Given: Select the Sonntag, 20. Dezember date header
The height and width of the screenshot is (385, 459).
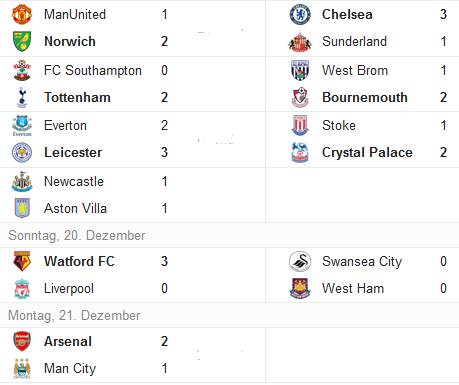Looking at the screenshot, I should 77,235.
